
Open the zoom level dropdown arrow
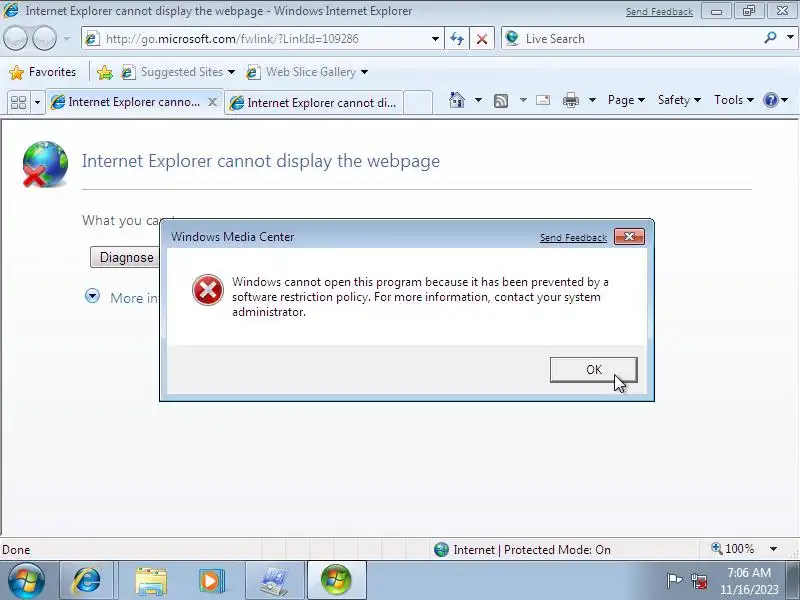click(773, 549)
